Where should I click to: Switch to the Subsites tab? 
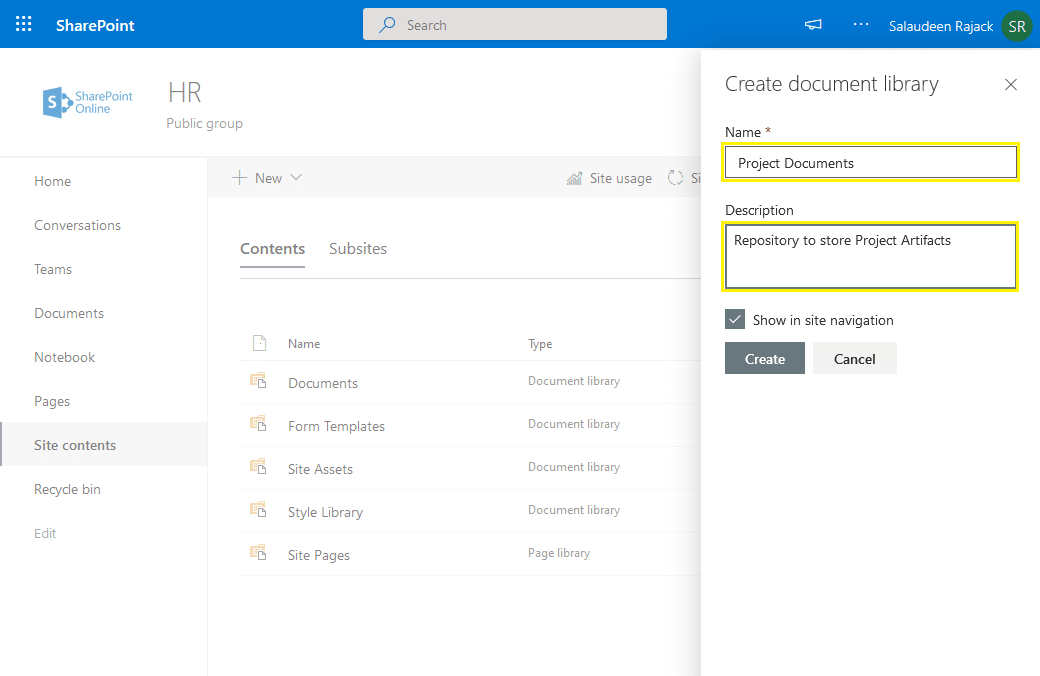[358, 248]
